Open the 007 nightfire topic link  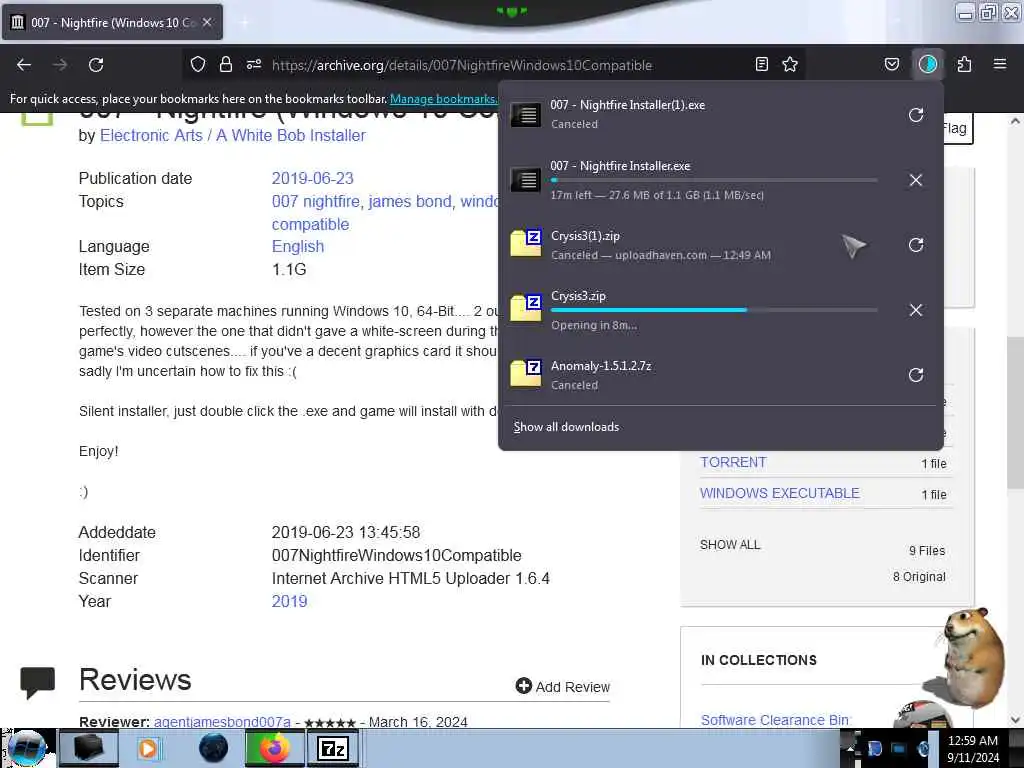[x=315, y=201]
